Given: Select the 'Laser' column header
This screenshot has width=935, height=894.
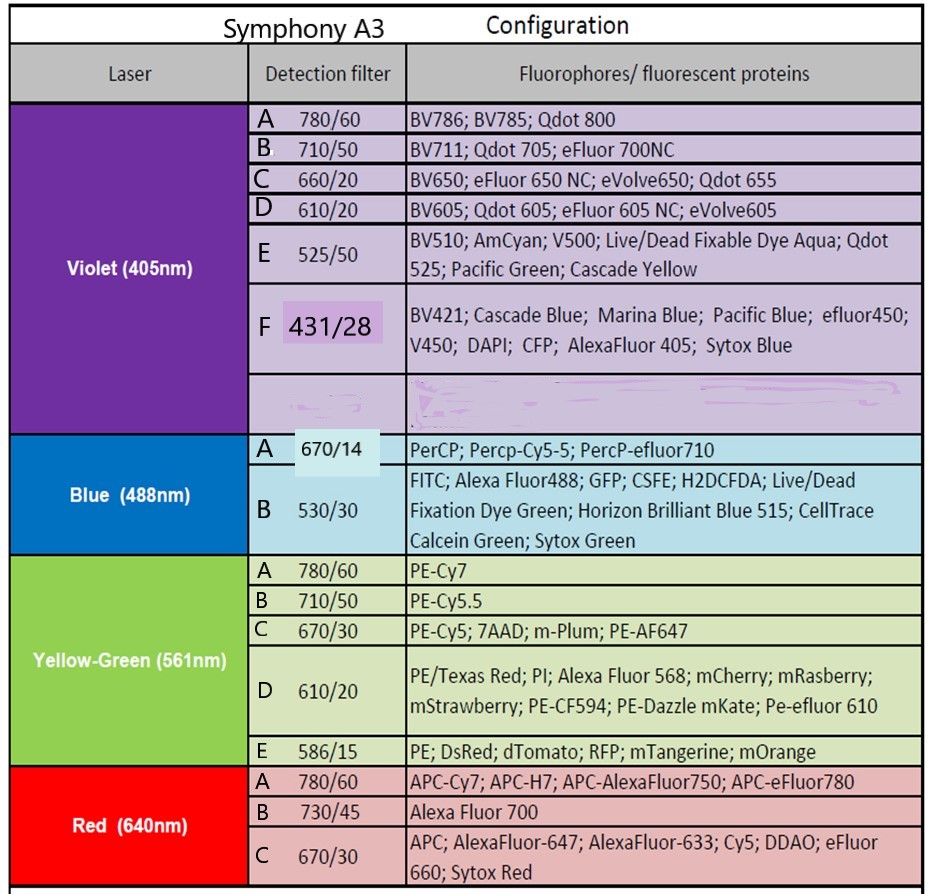Looking at the screenshot, I should point(129,73).
